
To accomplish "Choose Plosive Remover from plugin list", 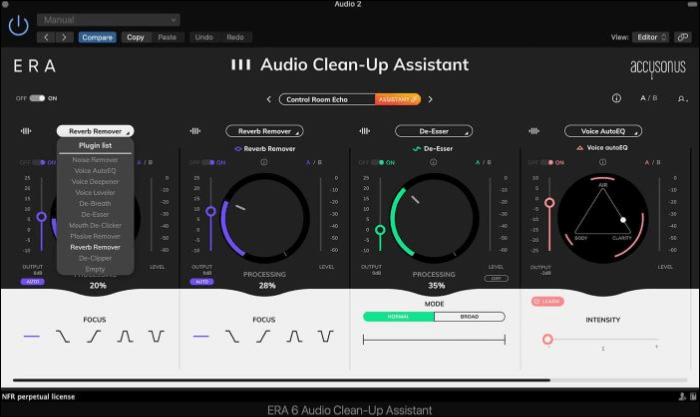I will click(95, 235).
